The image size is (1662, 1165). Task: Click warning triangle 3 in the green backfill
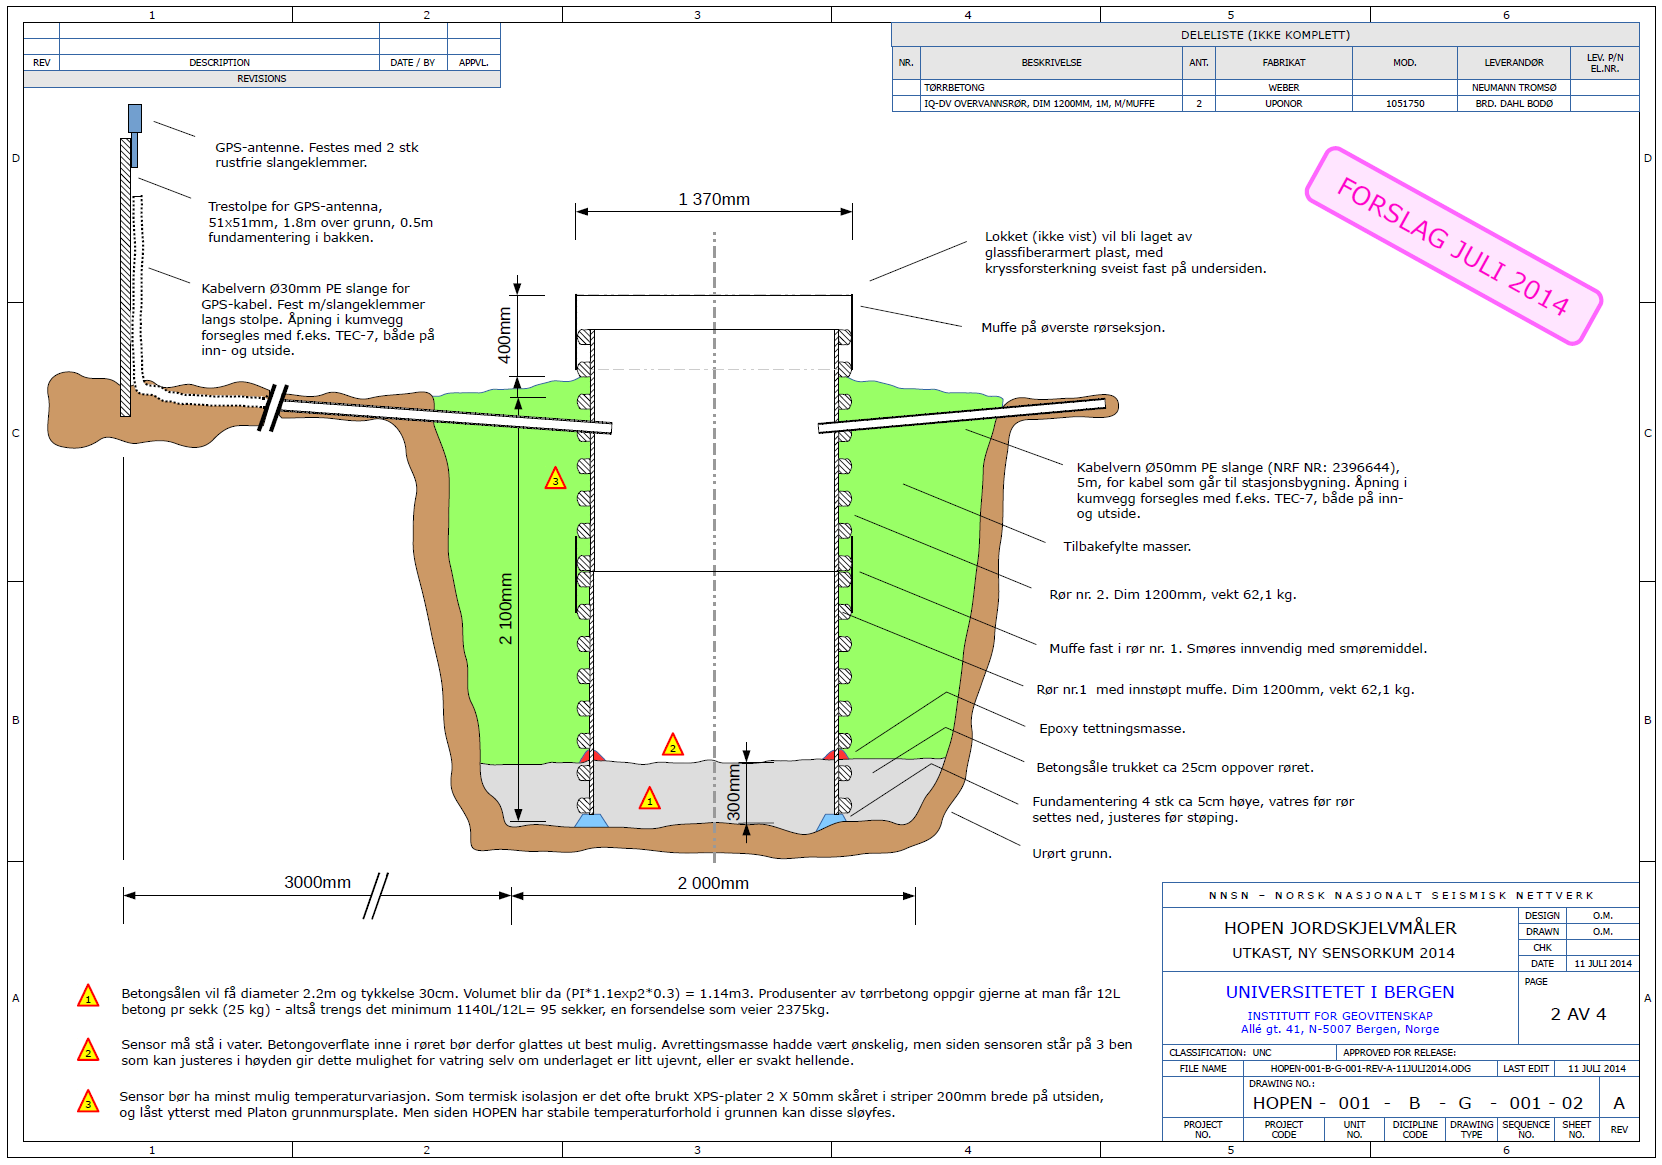point(555,479)
